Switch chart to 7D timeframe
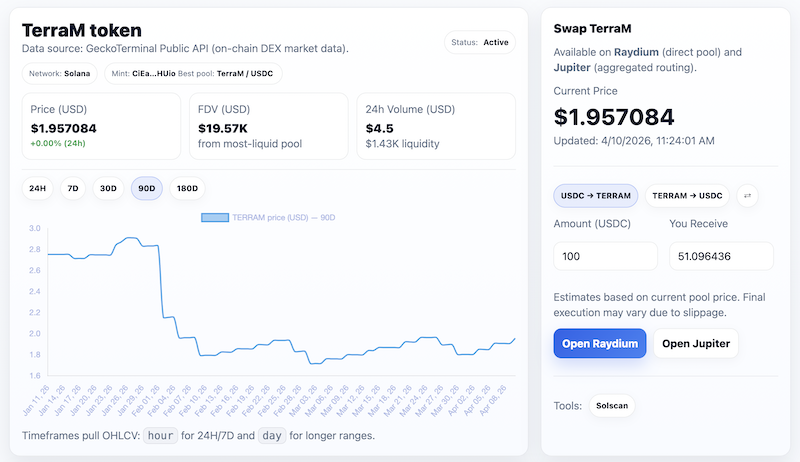 tap(73, 188)
